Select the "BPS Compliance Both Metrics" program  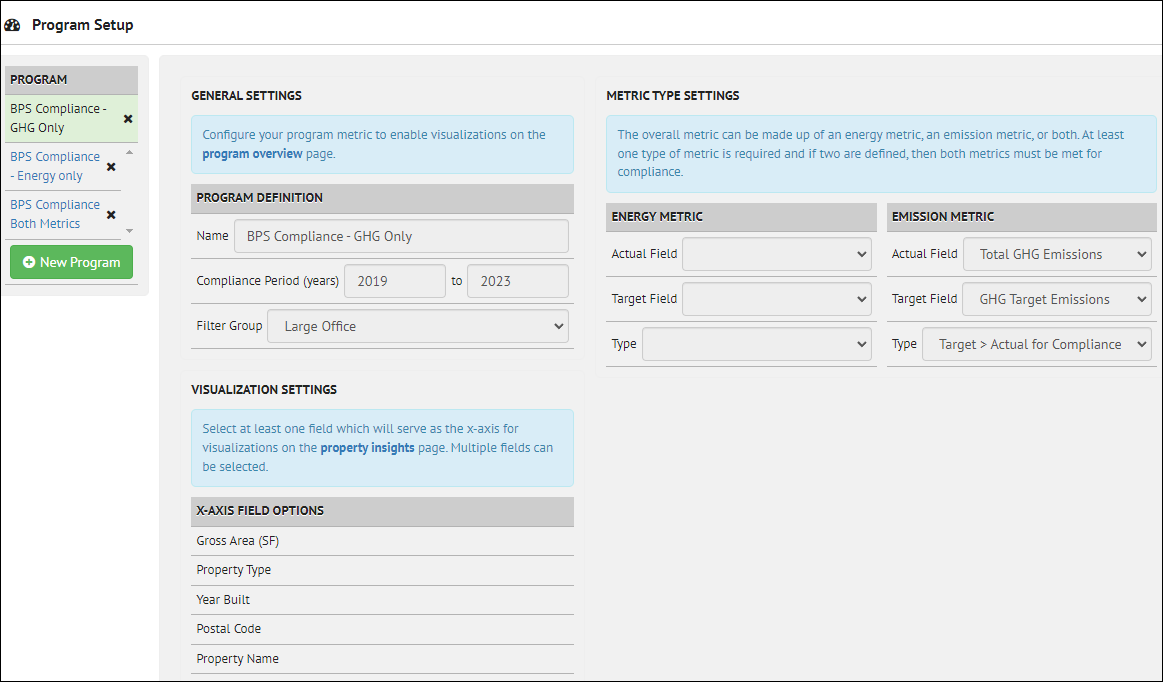pos(55,213)
